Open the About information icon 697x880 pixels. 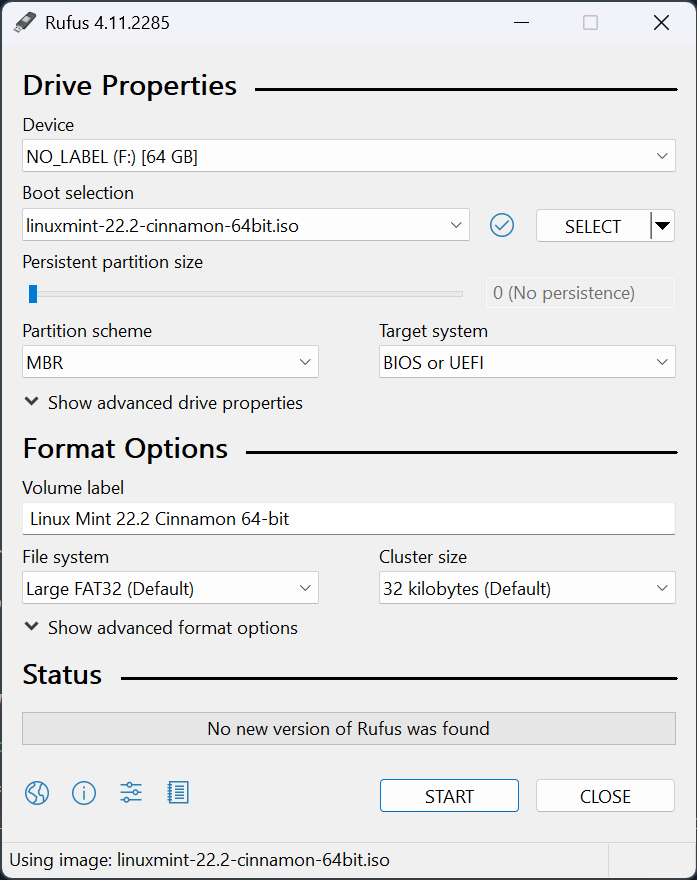point(84,794)
